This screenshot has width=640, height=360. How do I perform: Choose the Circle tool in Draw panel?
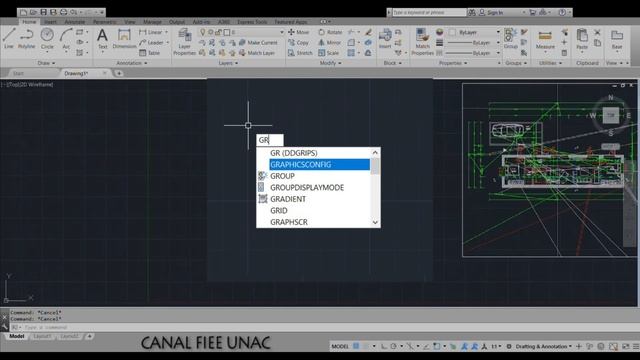click(47, 38)
